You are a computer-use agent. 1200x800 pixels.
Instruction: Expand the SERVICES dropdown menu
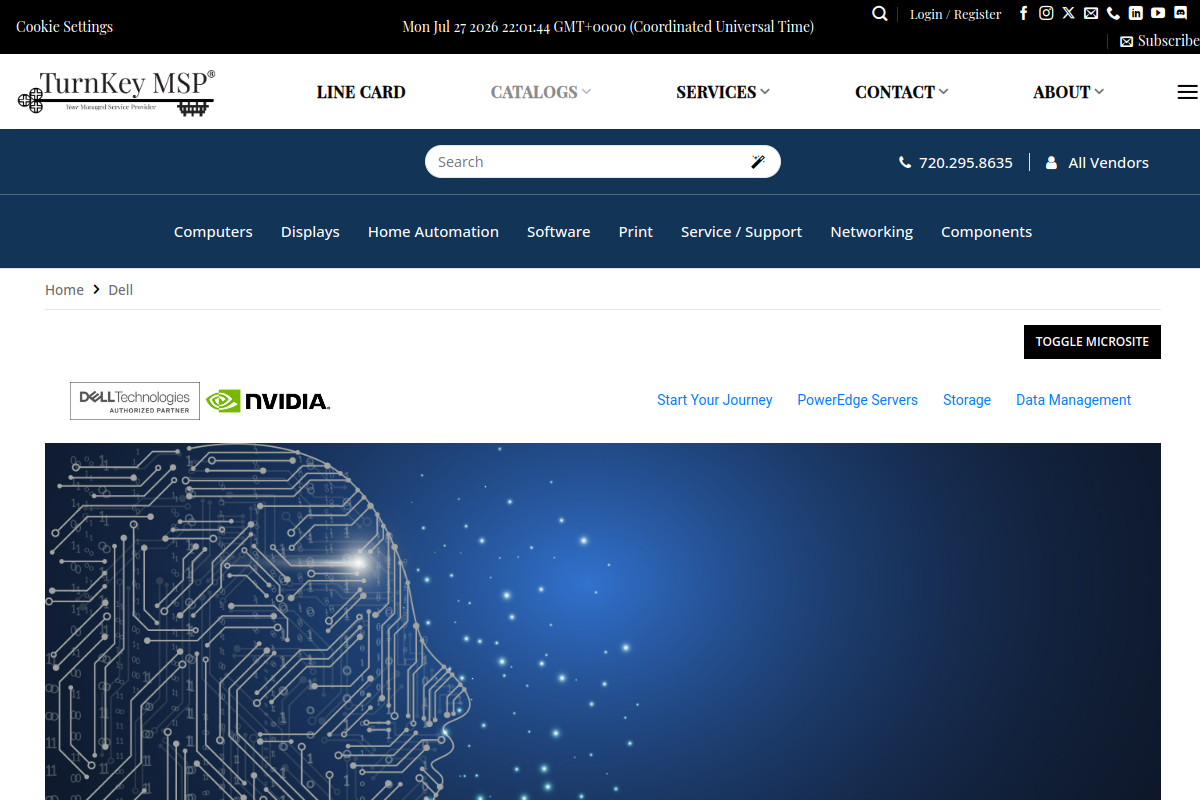(723, 92)
